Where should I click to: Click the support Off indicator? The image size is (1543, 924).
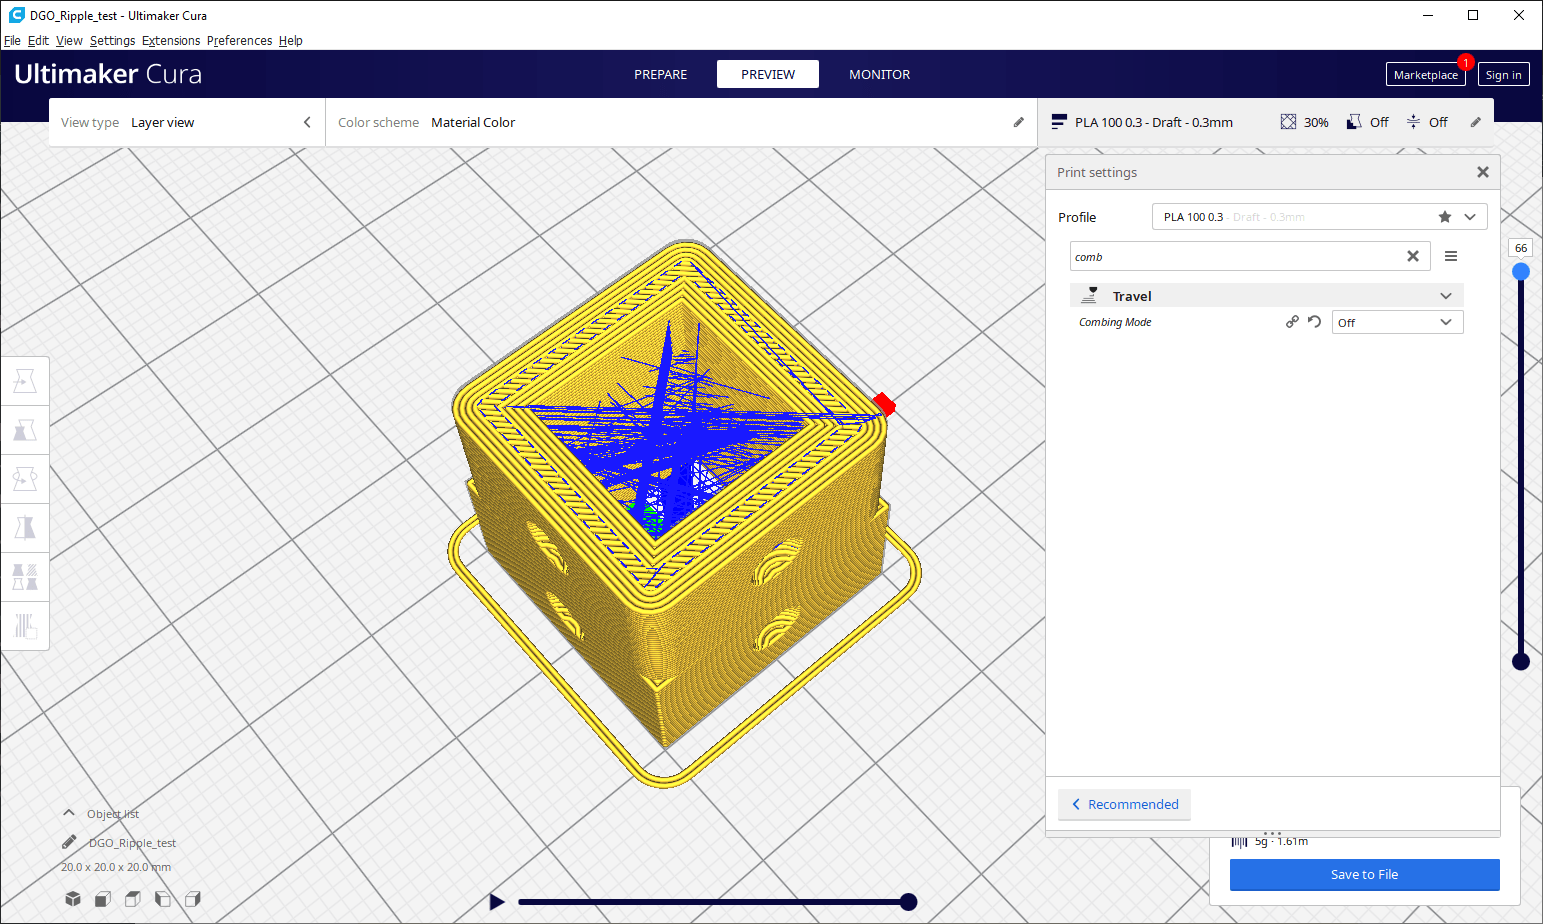1367,122
